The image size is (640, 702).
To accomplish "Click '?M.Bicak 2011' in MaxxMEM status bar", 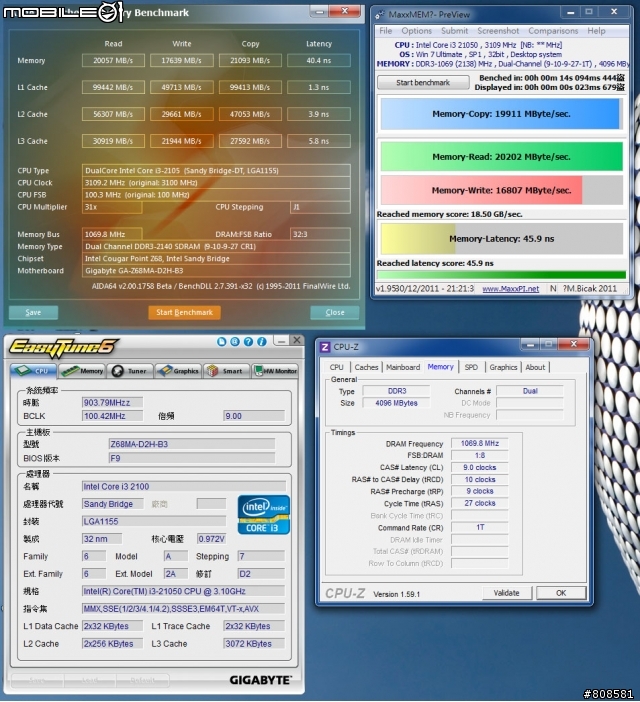I will [590, 289].
